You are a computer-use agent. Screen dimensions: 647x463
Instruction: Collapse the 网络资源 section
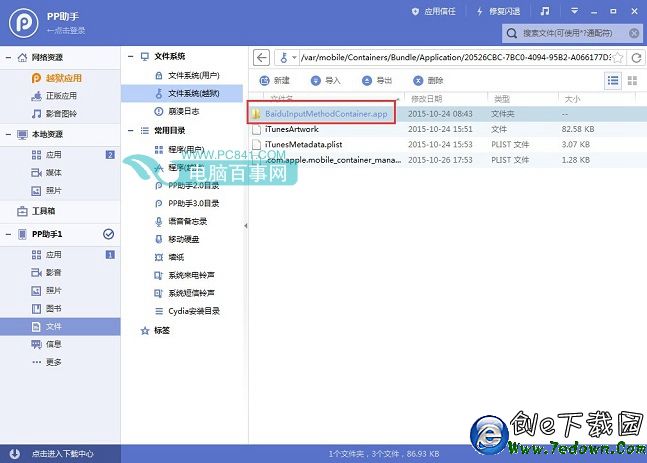coord(8,57)
